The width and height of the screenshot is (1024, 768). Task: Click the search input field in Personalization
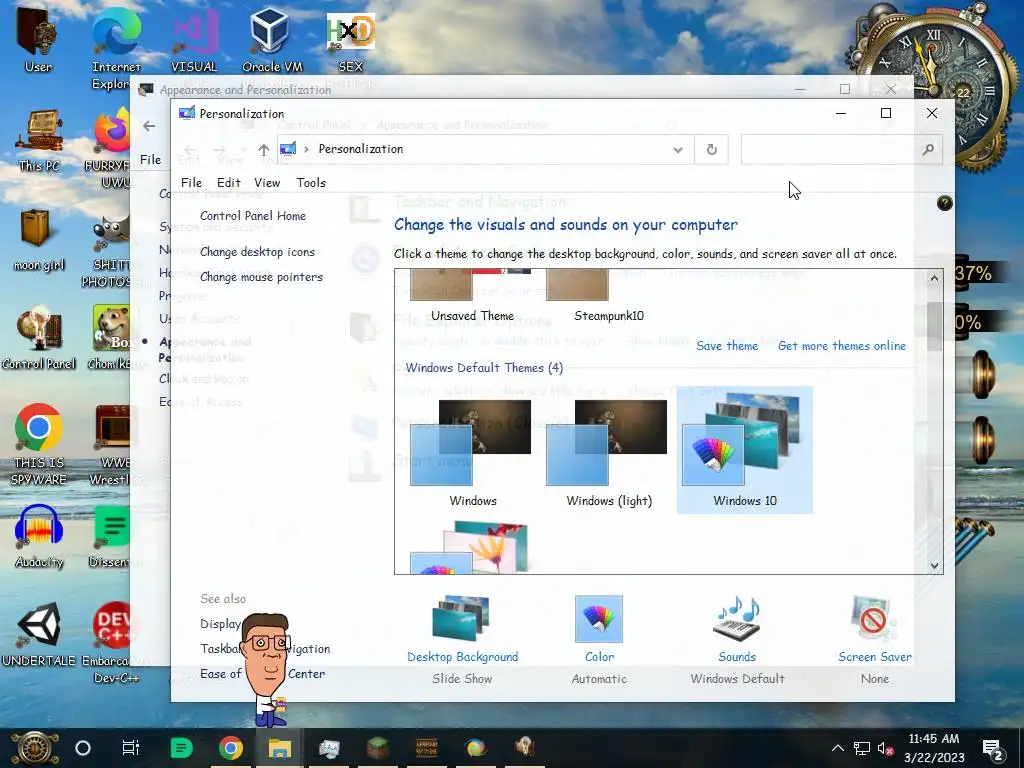click(x=828, y=150)
